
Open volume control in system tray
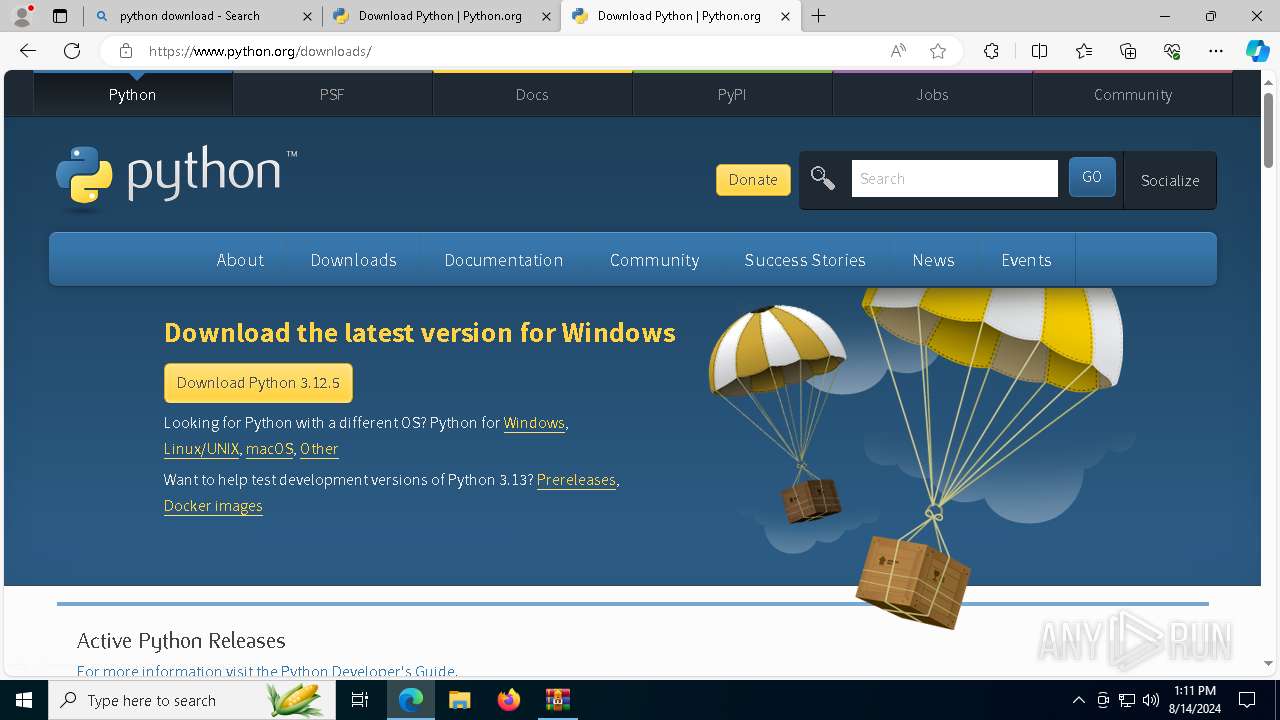click(1151, 700)
